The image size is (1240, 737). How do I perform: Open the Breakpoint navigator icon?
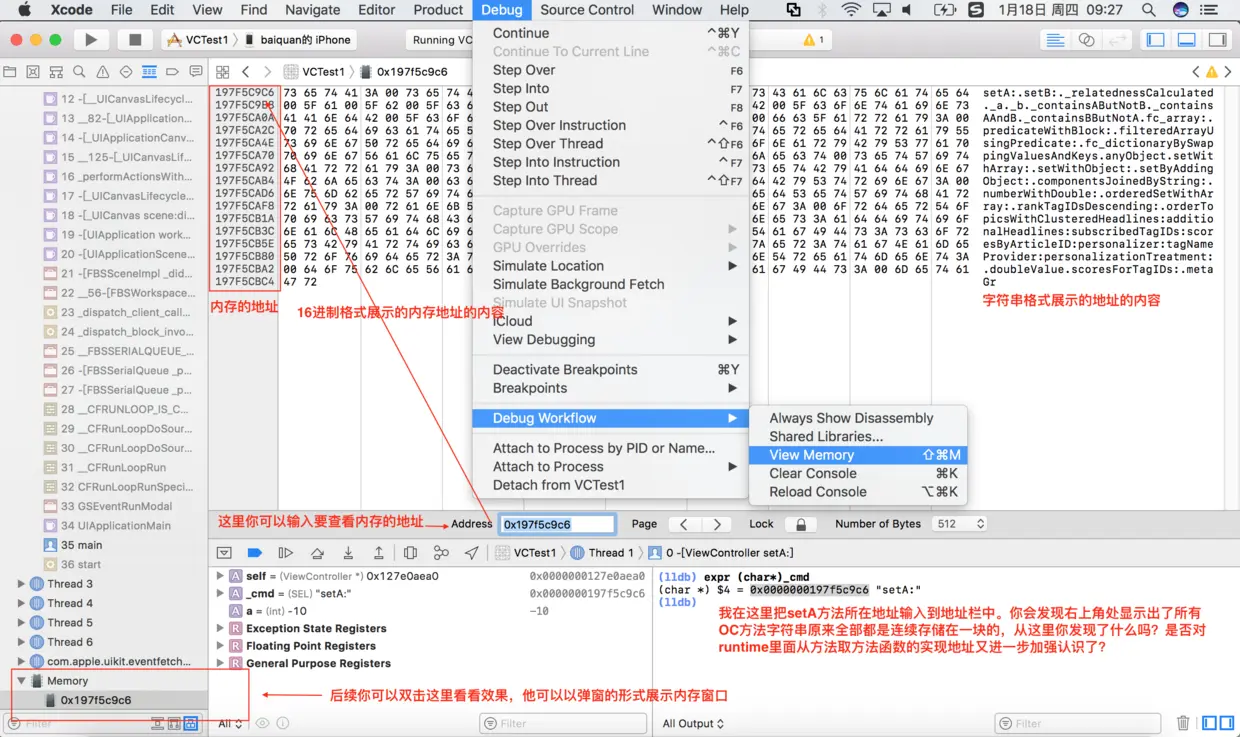172,72
